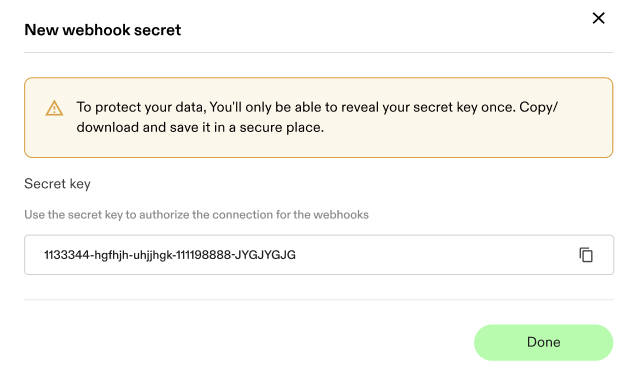Click the hgfhjh segment of the key
The width and height of the screenshot is (628, 372).
111,255
